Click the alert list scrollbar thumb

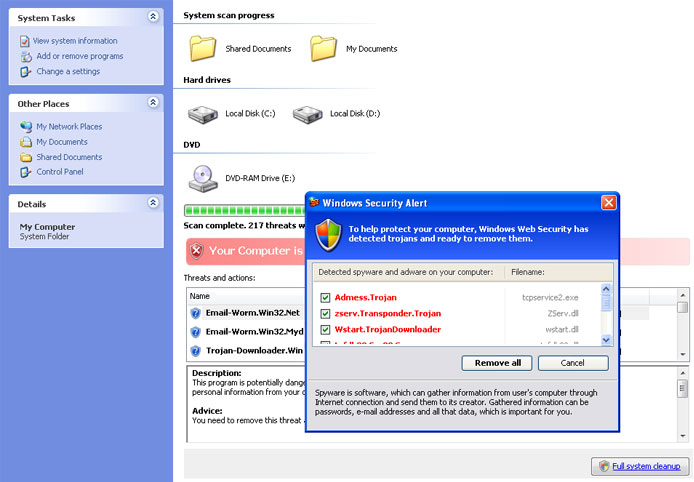[x=606, y=302]
